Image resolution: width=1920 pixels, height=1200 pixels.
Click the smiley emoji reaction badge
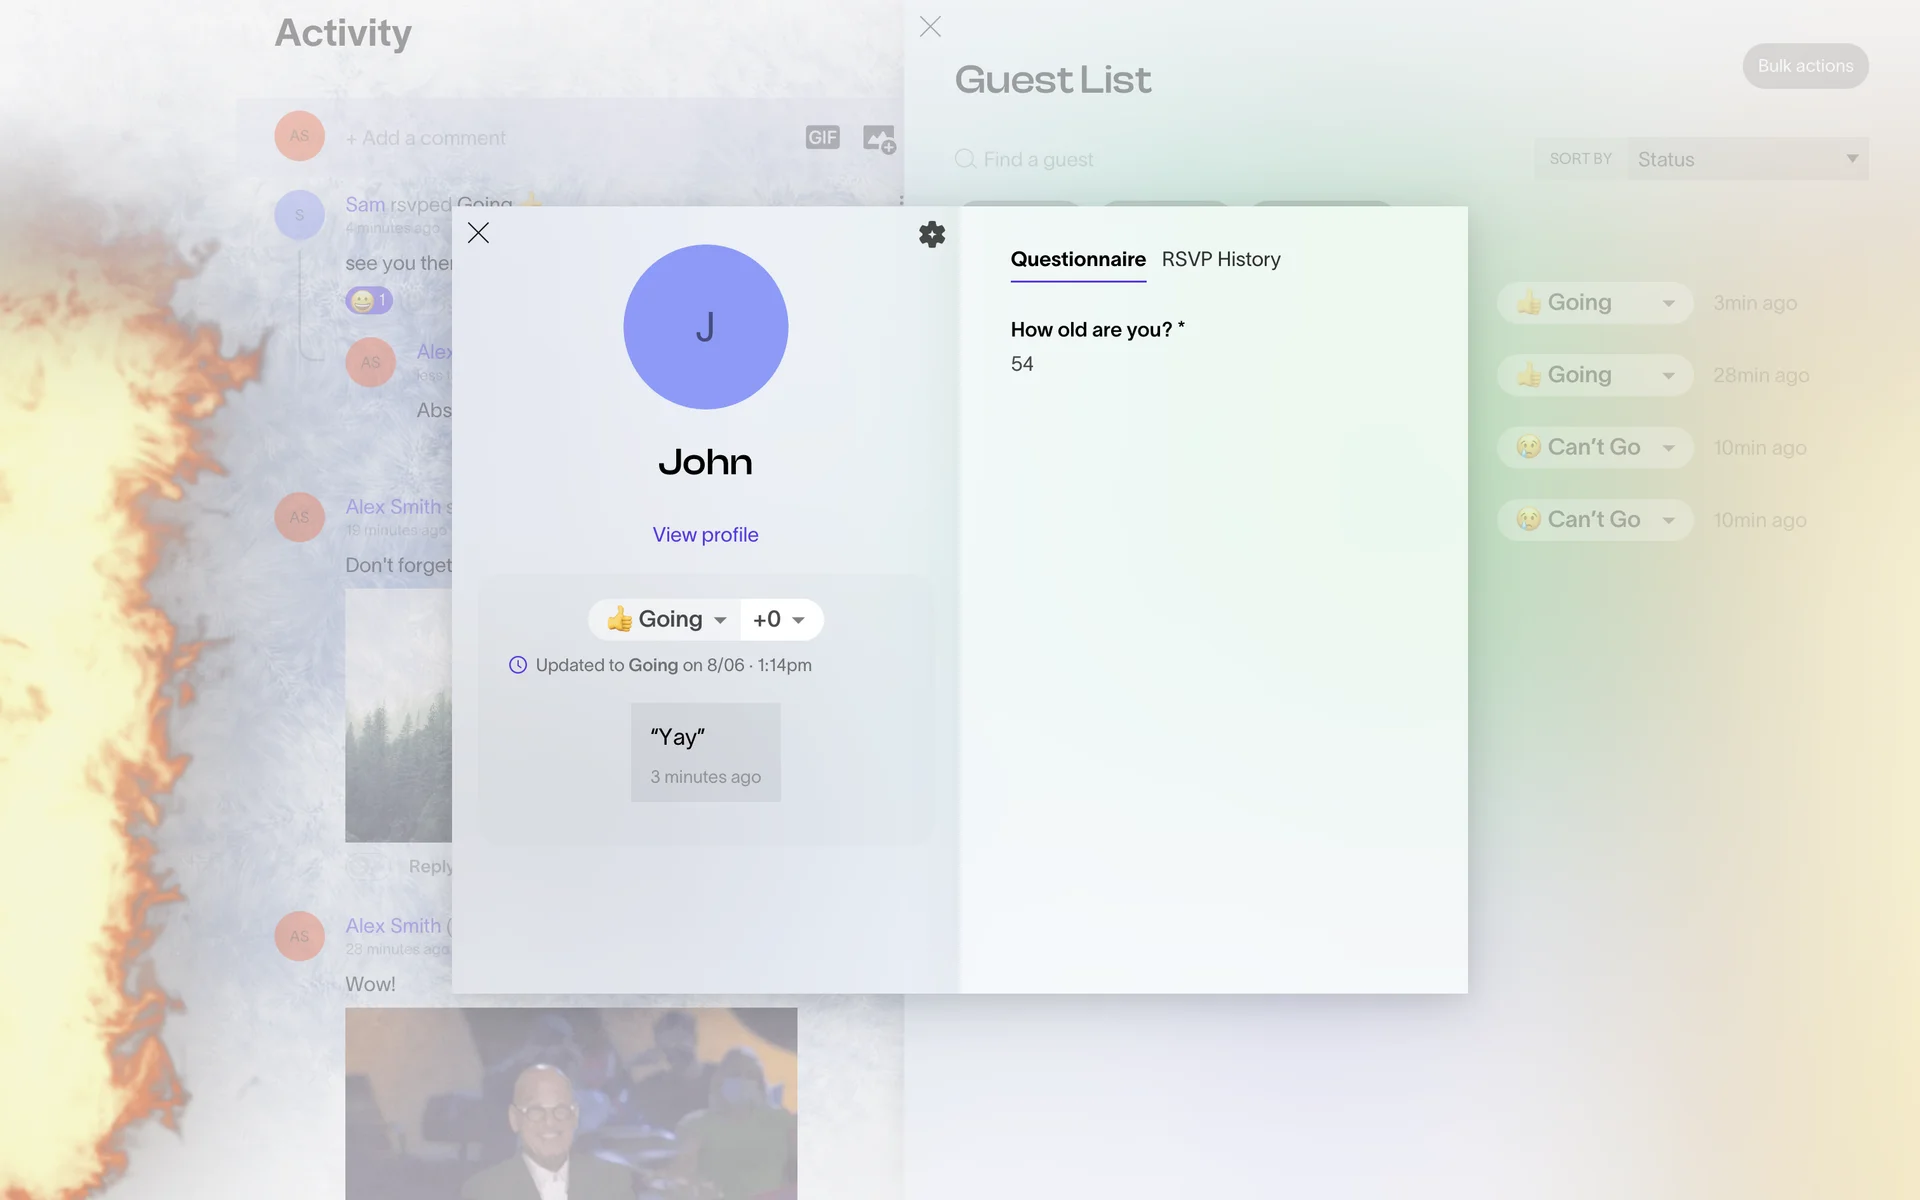pos(368,300)
